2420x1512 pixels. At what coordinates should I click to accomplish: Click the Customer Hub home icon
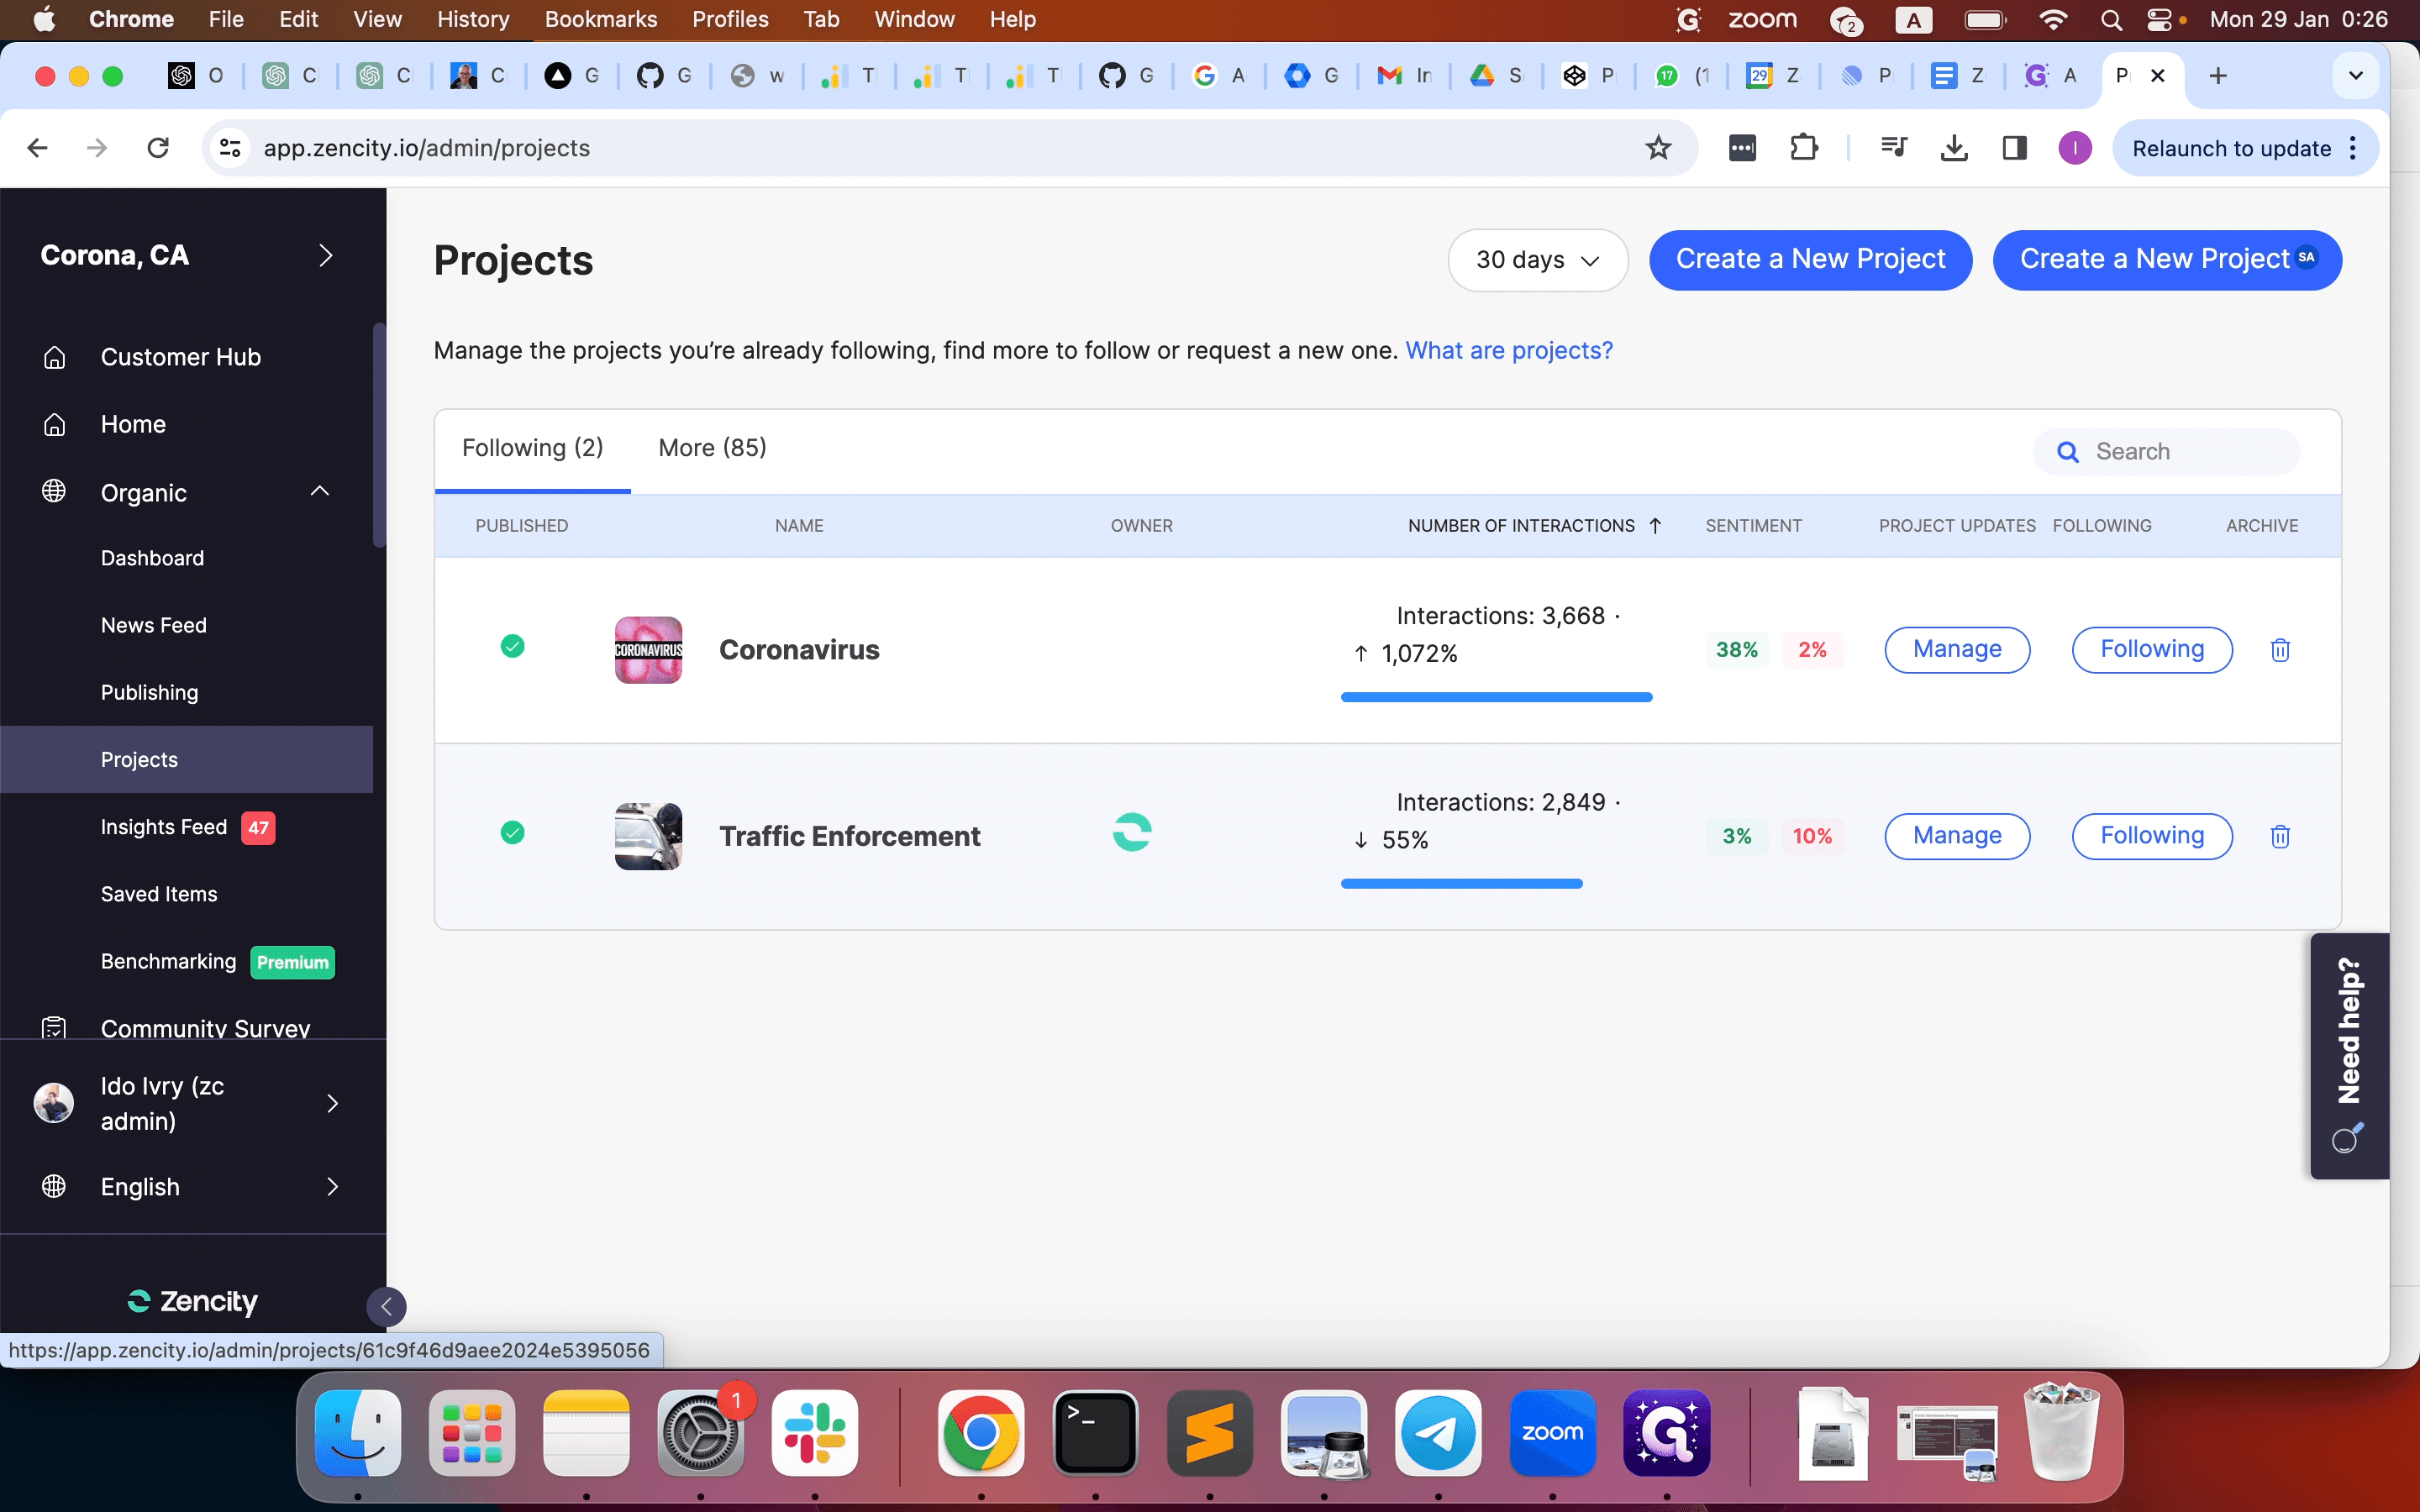click(54, 357)
